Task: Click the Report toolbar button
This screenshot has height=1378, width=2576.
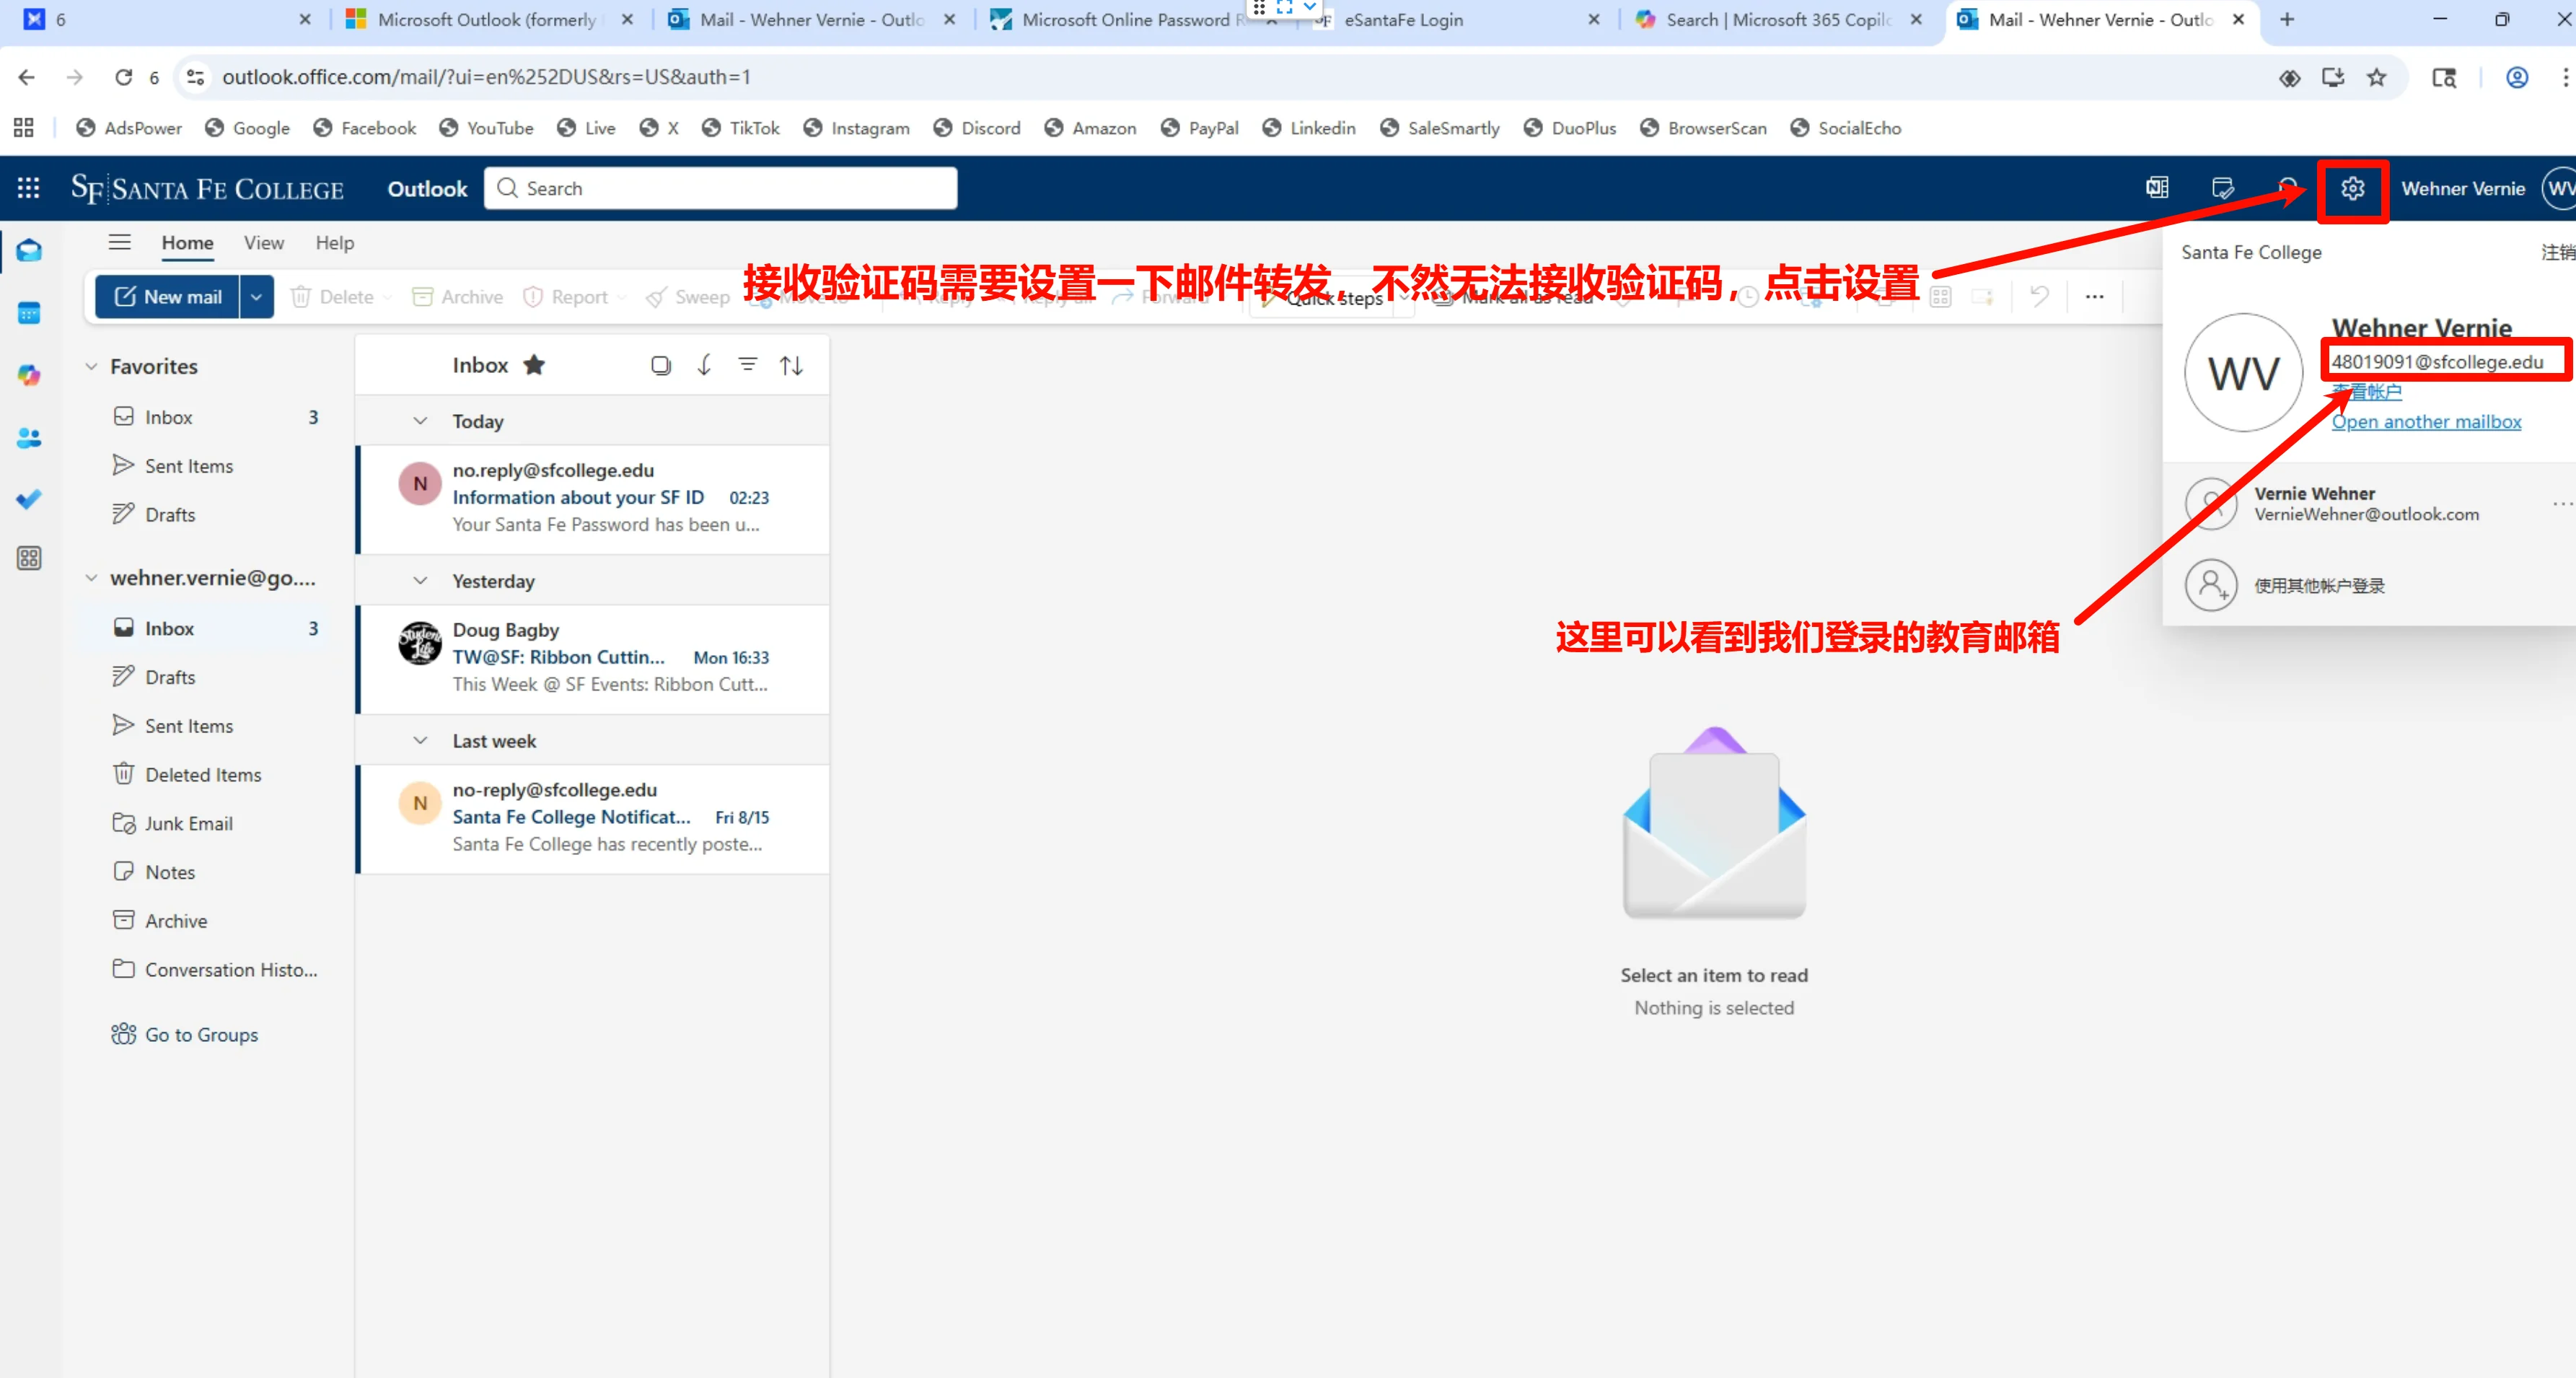Action: point(566,297)
